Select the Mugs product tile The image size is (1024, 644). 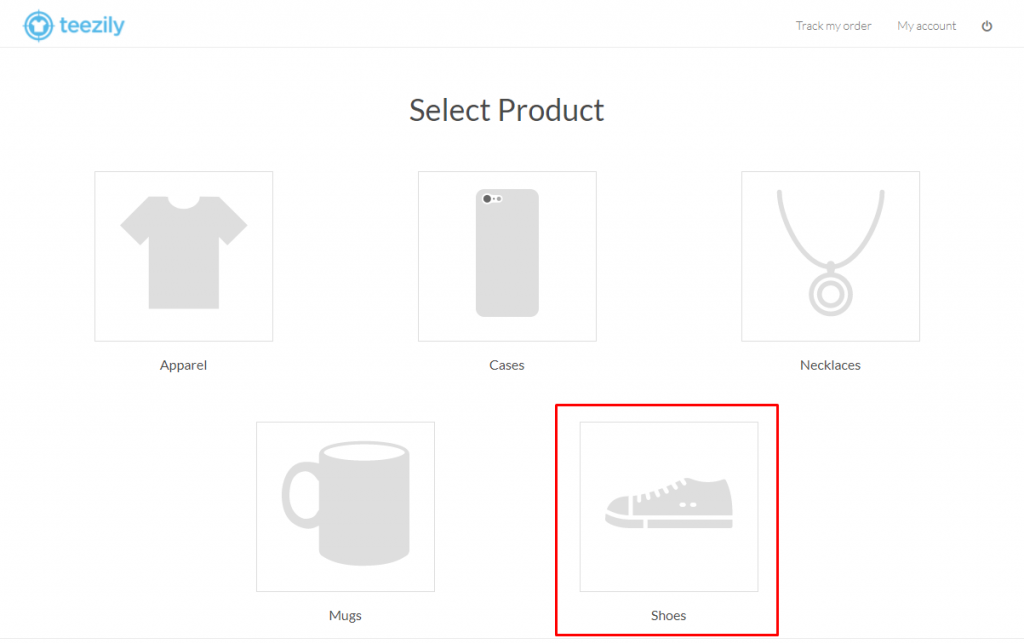coord(345,507)
